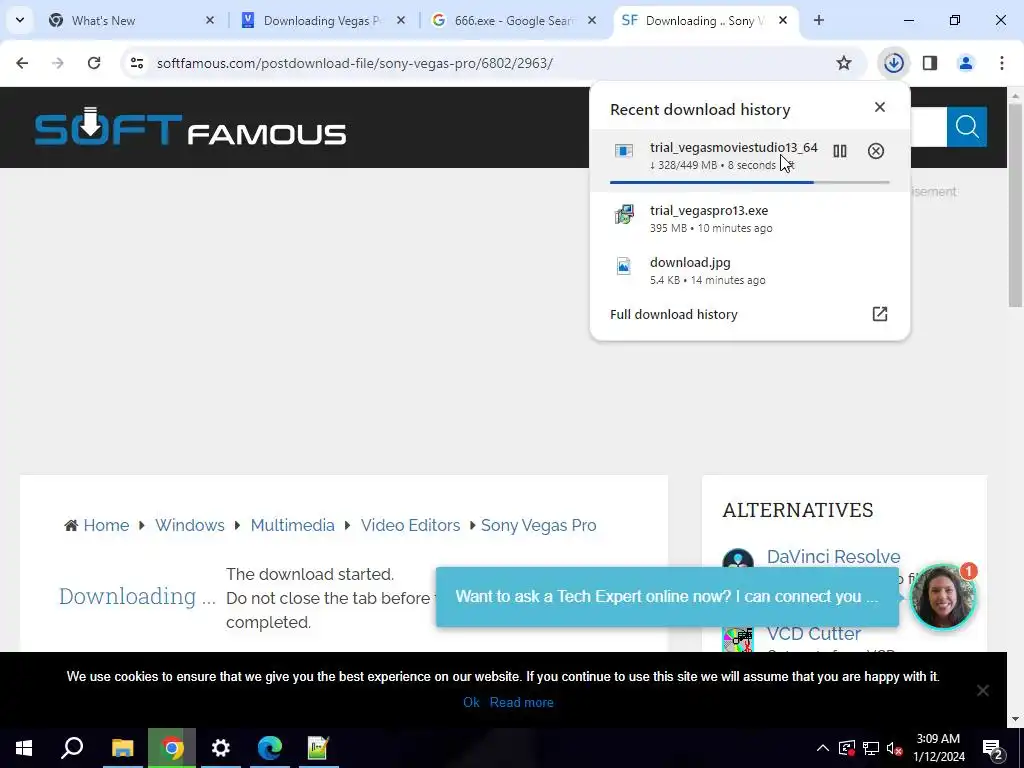This screenshot has height=768, width=1024.
Task: Go to Video Editors breadcrumb
Action: point(410,526)
